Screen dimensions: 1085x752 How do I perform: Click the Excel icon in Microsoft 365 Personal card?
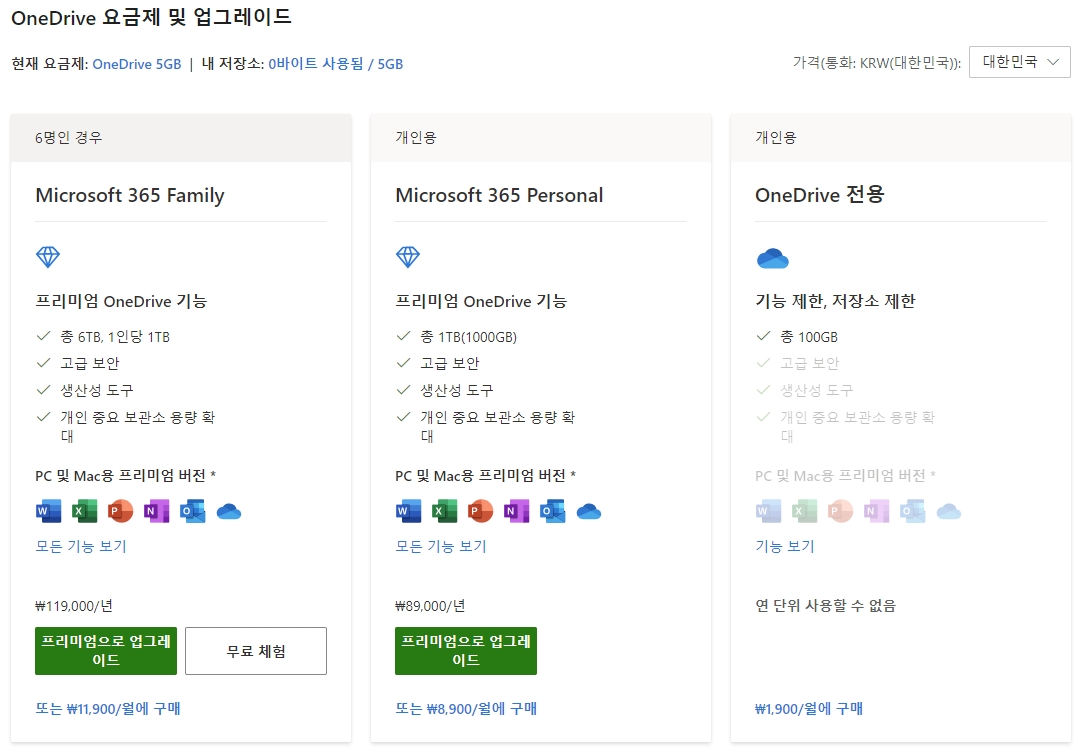click(444, 511)
